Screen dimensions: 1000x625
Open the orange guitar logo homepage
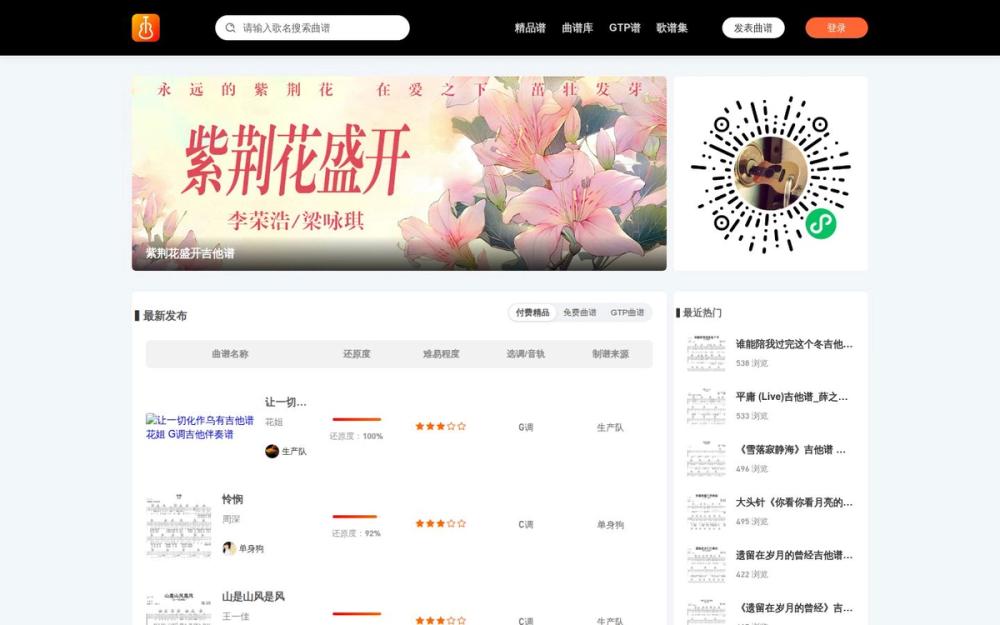click(145, 28)
